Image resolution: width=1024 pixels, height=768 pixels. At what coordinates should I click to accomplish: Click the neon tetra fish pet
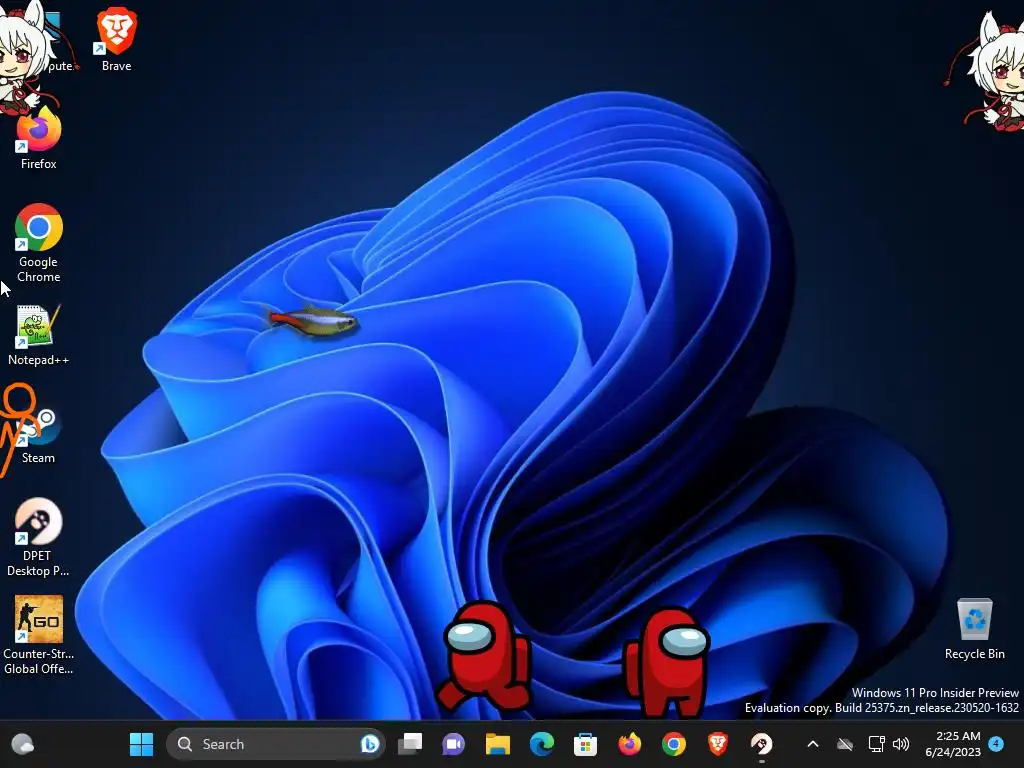click(313, 321)
